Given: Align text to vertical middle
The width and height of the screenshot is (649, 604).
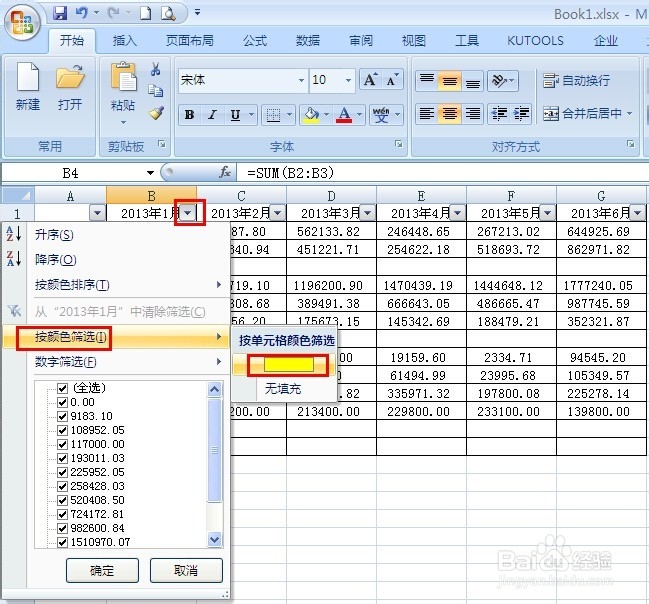Looking at the screenshot, I should [449, 81].
